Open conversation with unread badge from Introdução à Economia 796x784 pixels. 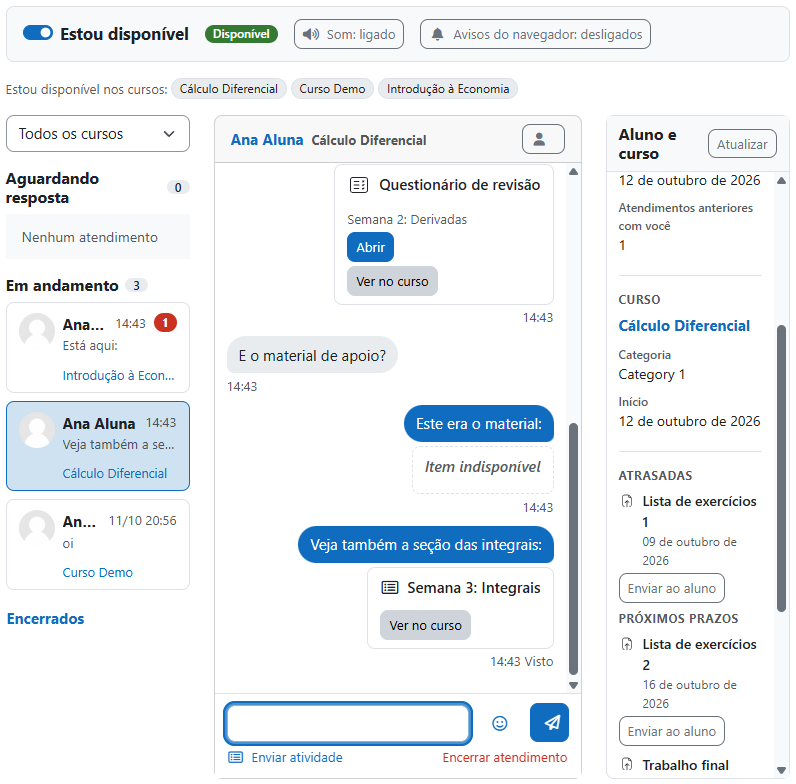[x=98, y=348]
